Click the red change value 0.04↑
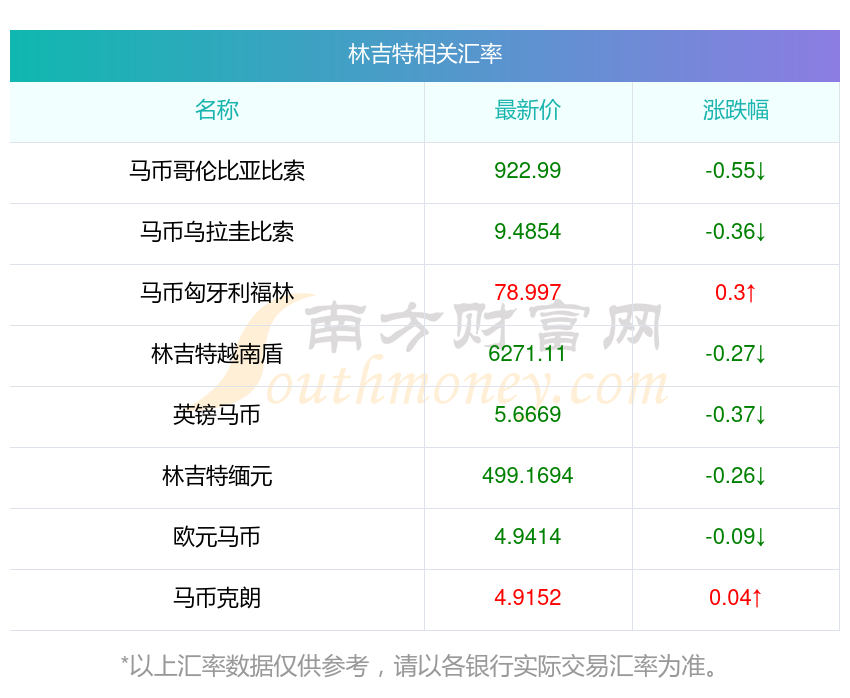The width and height of the screenshot is (850, 698). 736,598
